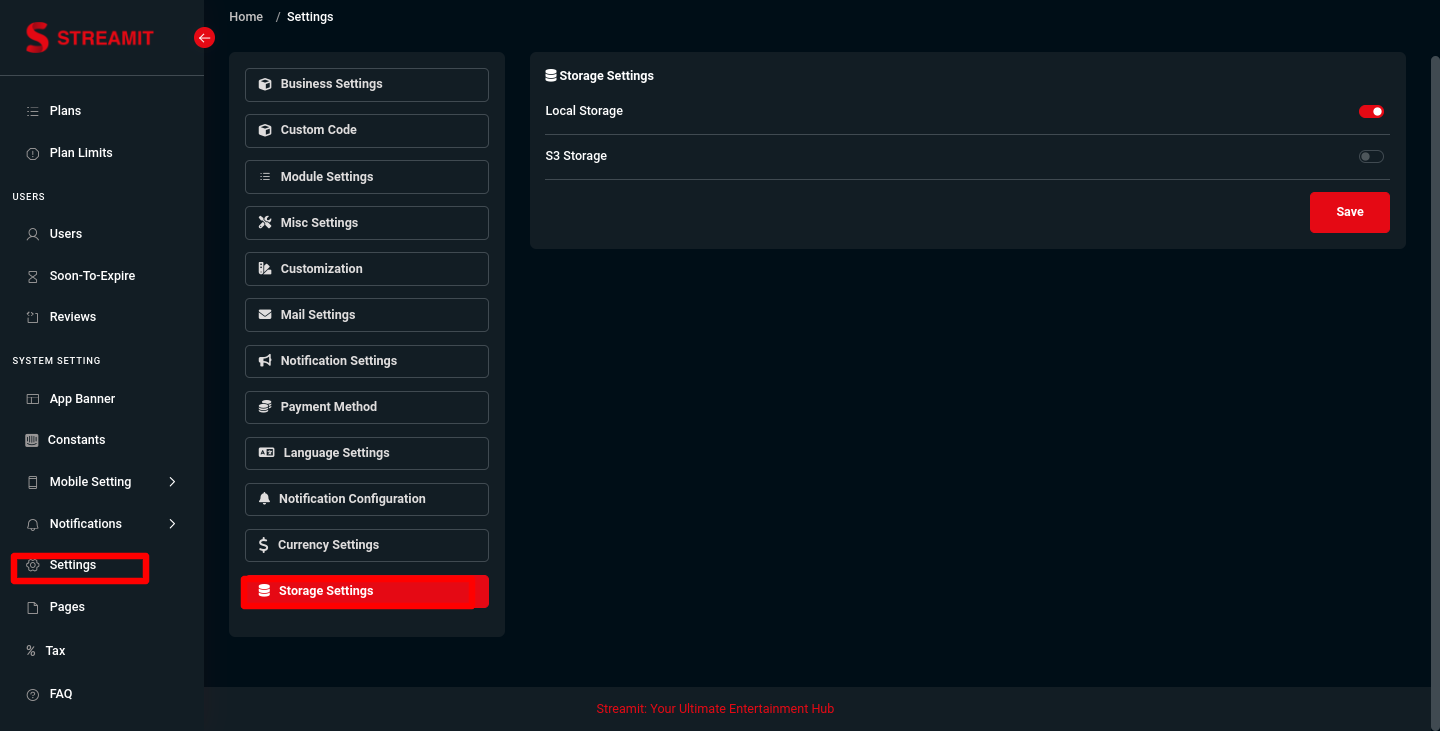Click the Pages document icon
The width and height of the screenshot is (1440, 731).
tap(32, 607)
